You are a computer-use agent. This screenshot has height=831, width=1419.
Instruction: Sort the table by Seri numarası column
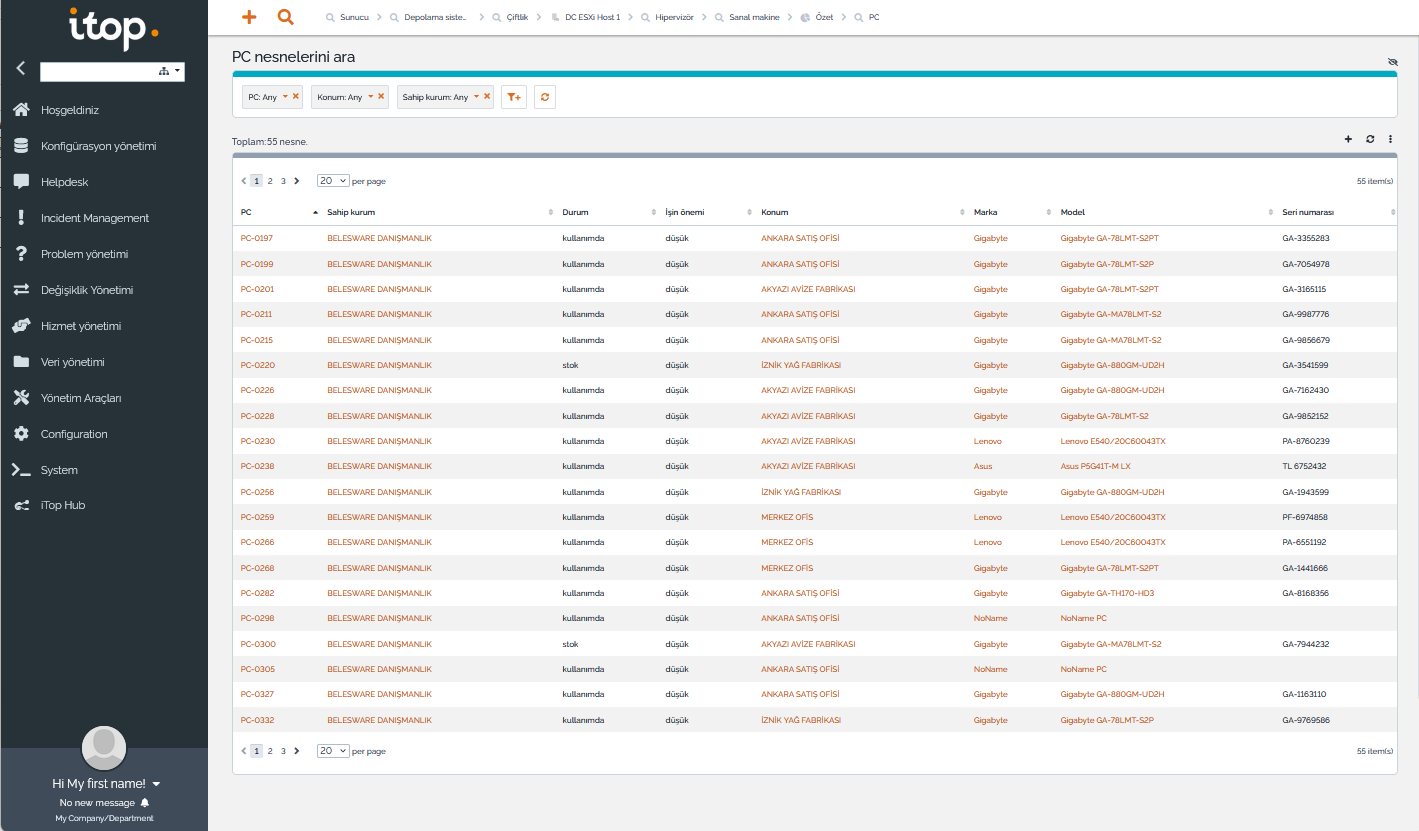pos(1308,212)
